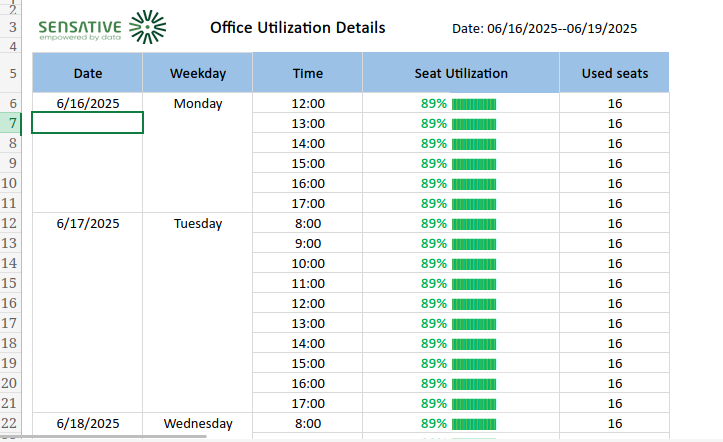Click the 9:00 time cell
The height and width of the screenshot is (442, 723).
(x=307, y=243)
